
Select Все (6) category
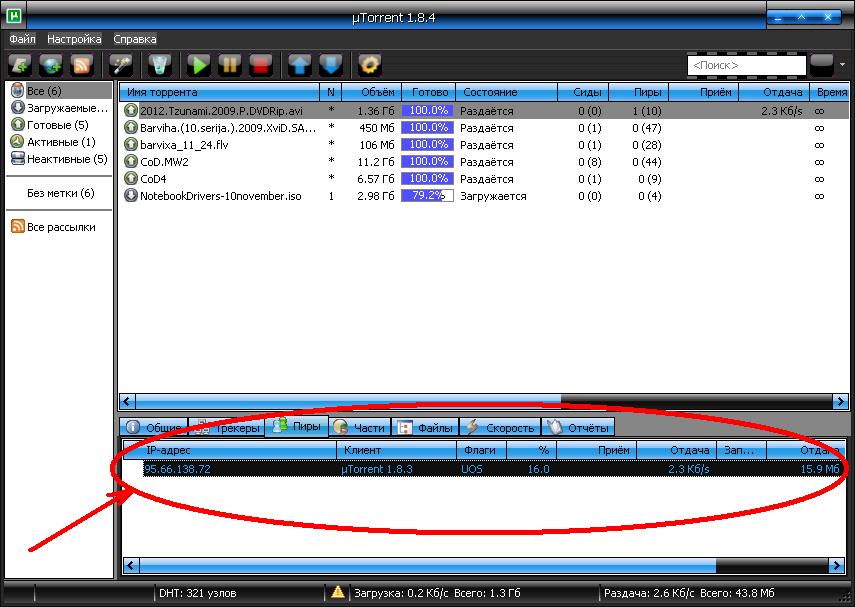tap(61, 91)
